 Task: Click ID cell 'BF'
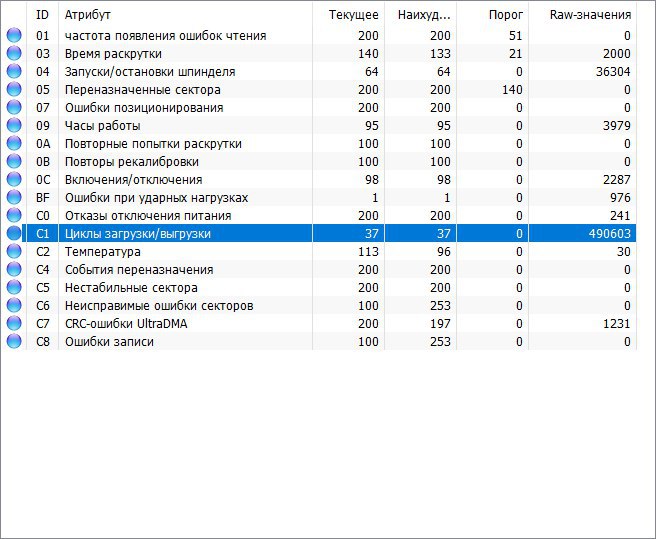(x=43, y=198)
